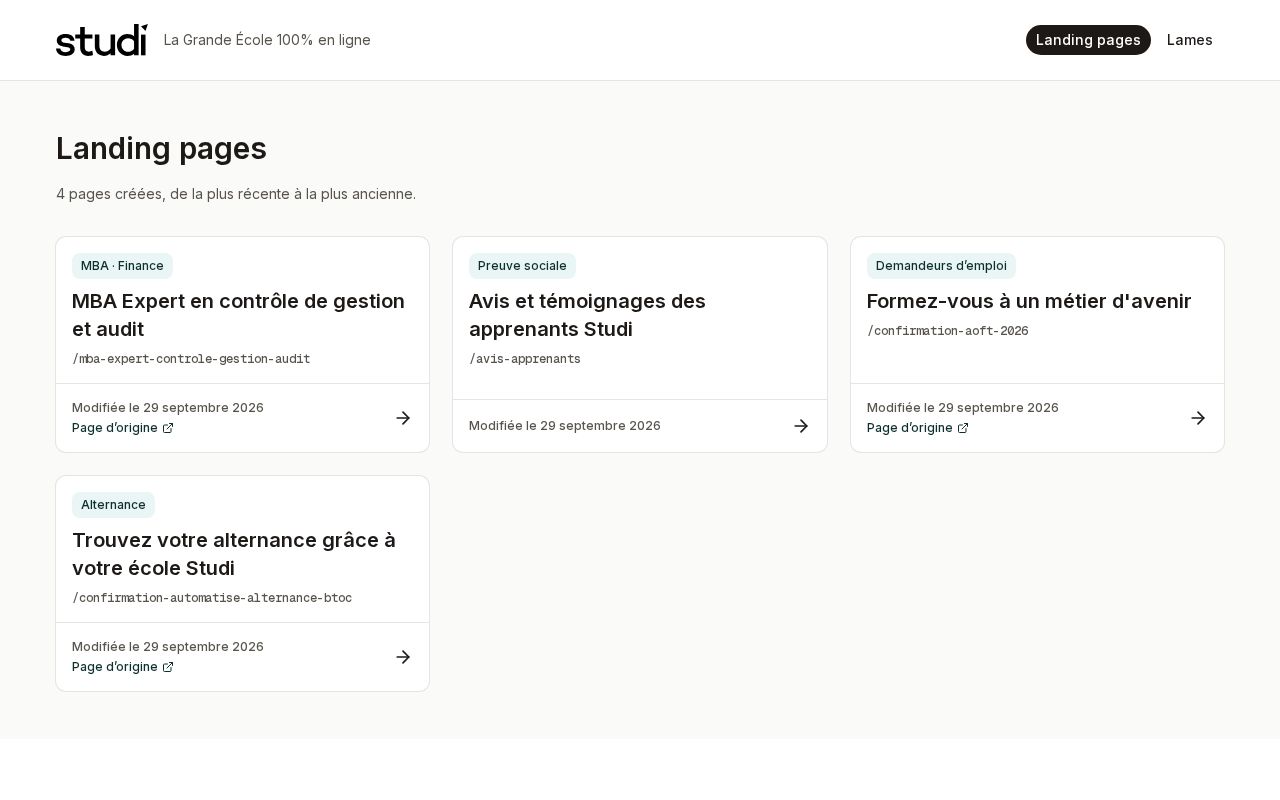Open Avis et témoignages des apprenants Studi
This screenshot has height=800, width=1280.
[587, 315]
